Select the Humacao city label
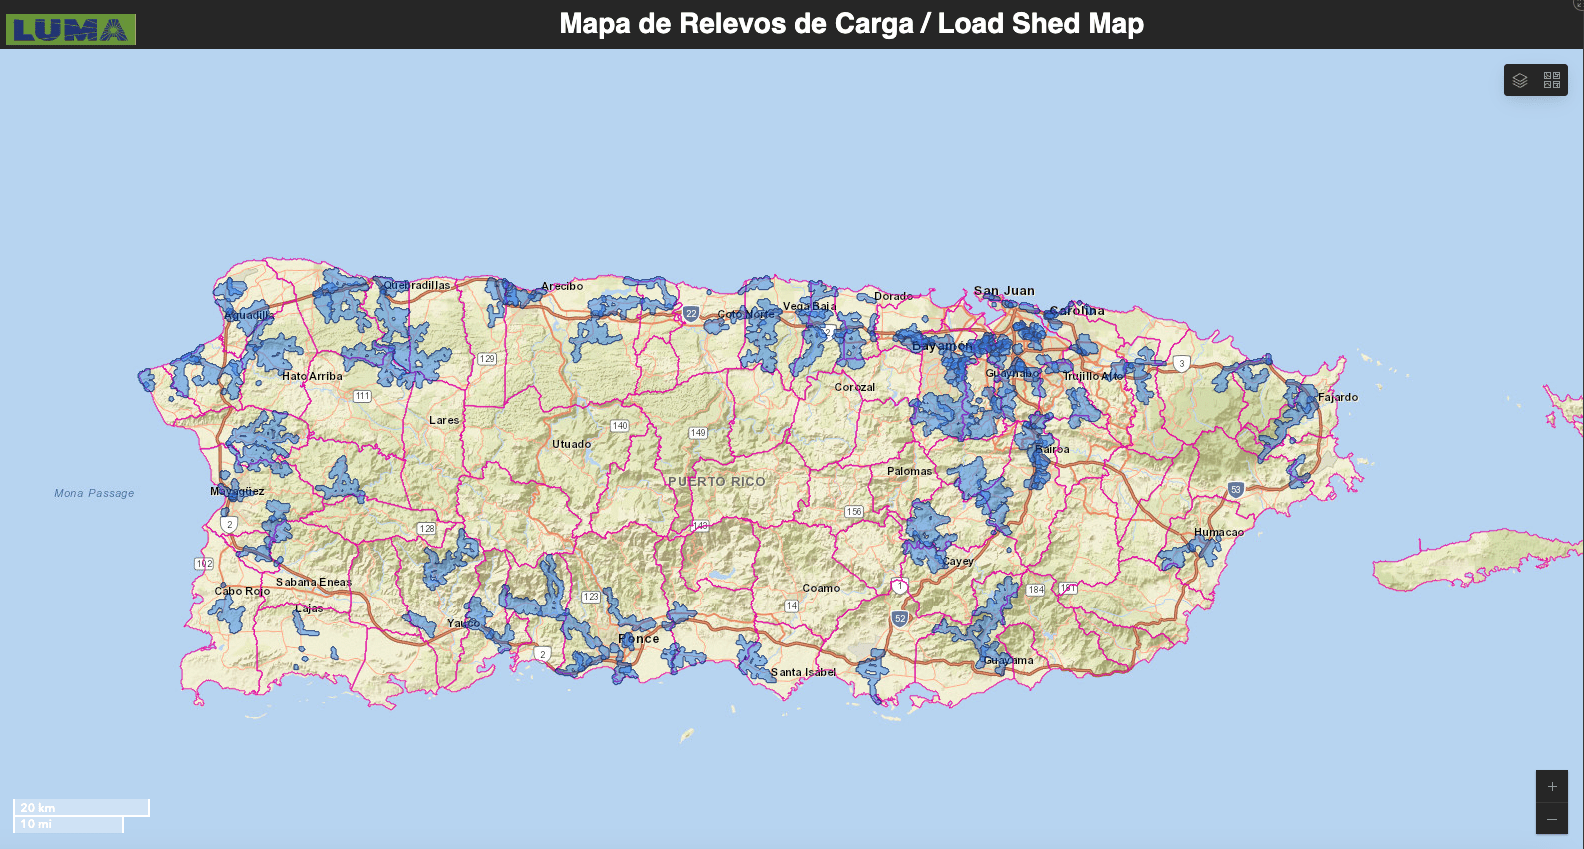Image resolution: width=1584 pixels, height=849 pixels. coord(1219,532)
